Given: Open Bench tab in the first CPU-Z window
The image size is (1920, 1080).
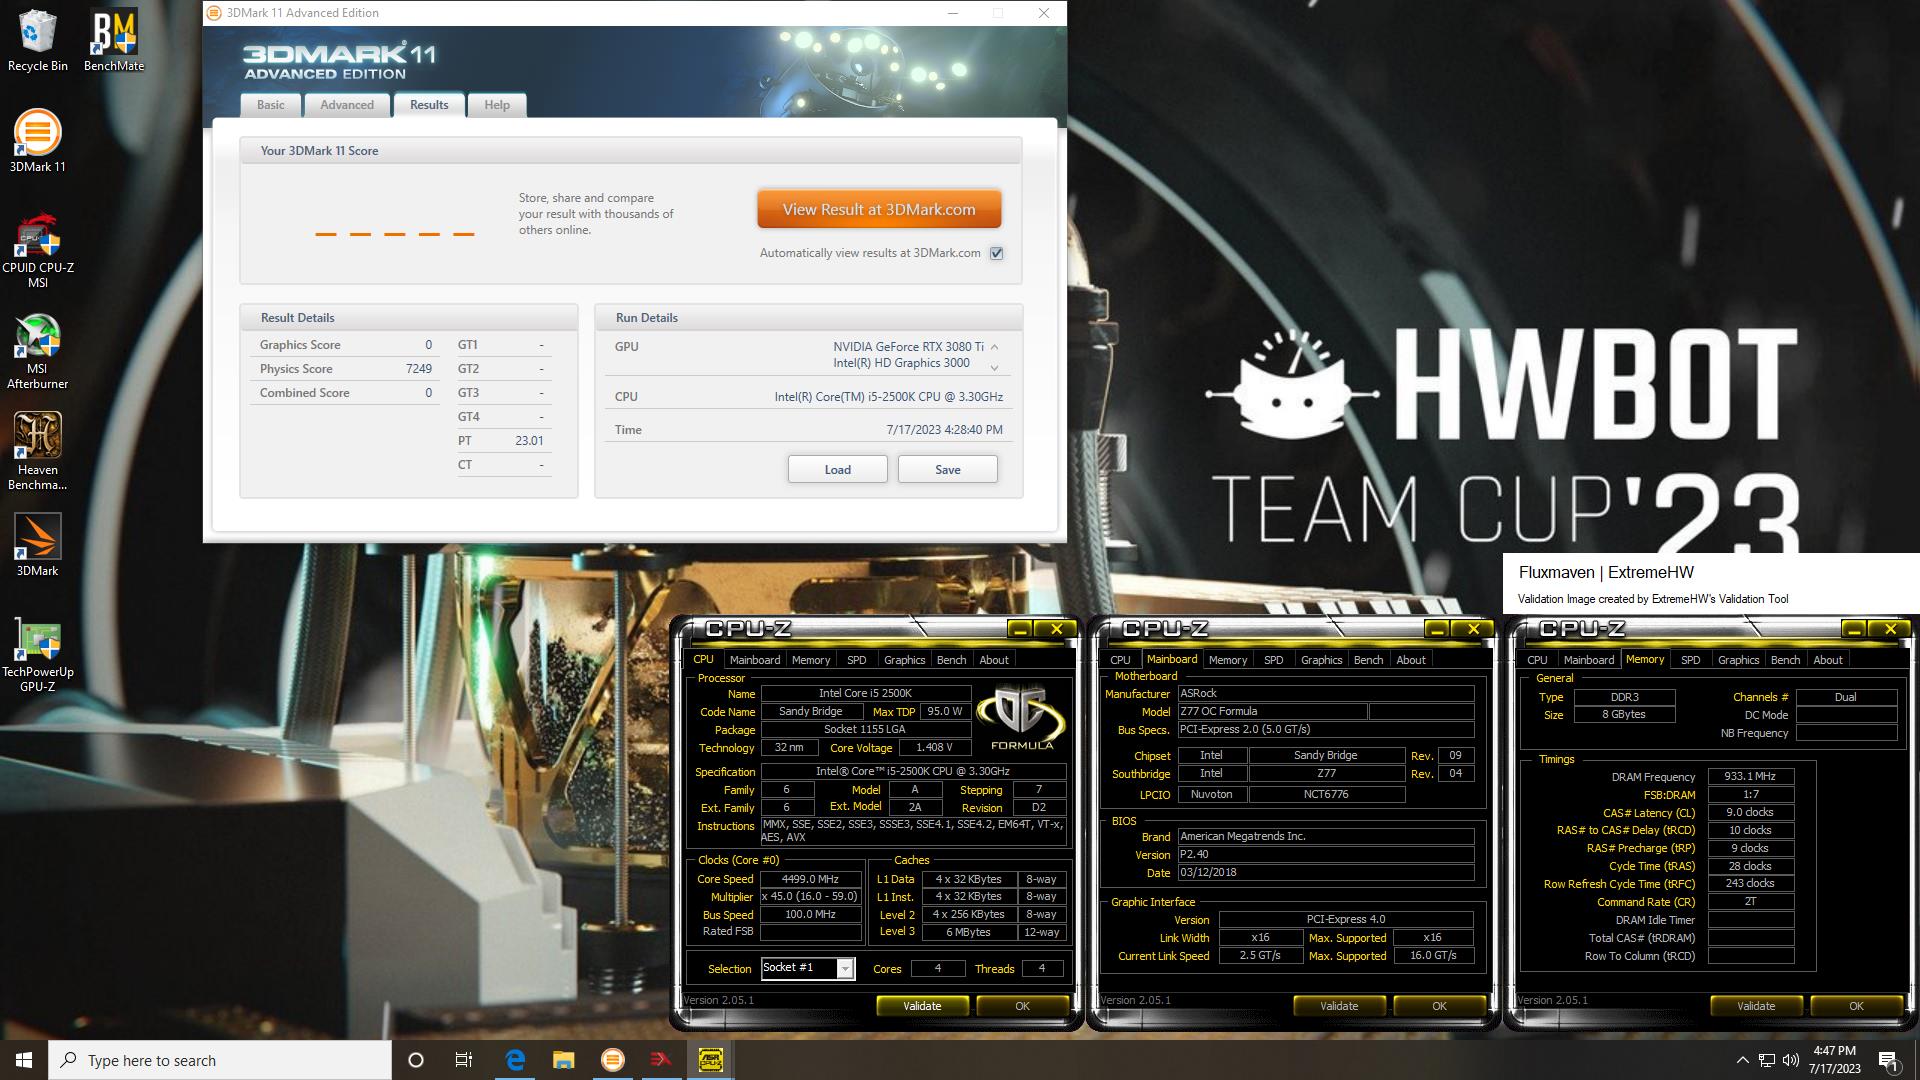Looking at the screenshot, I should 951,660.
